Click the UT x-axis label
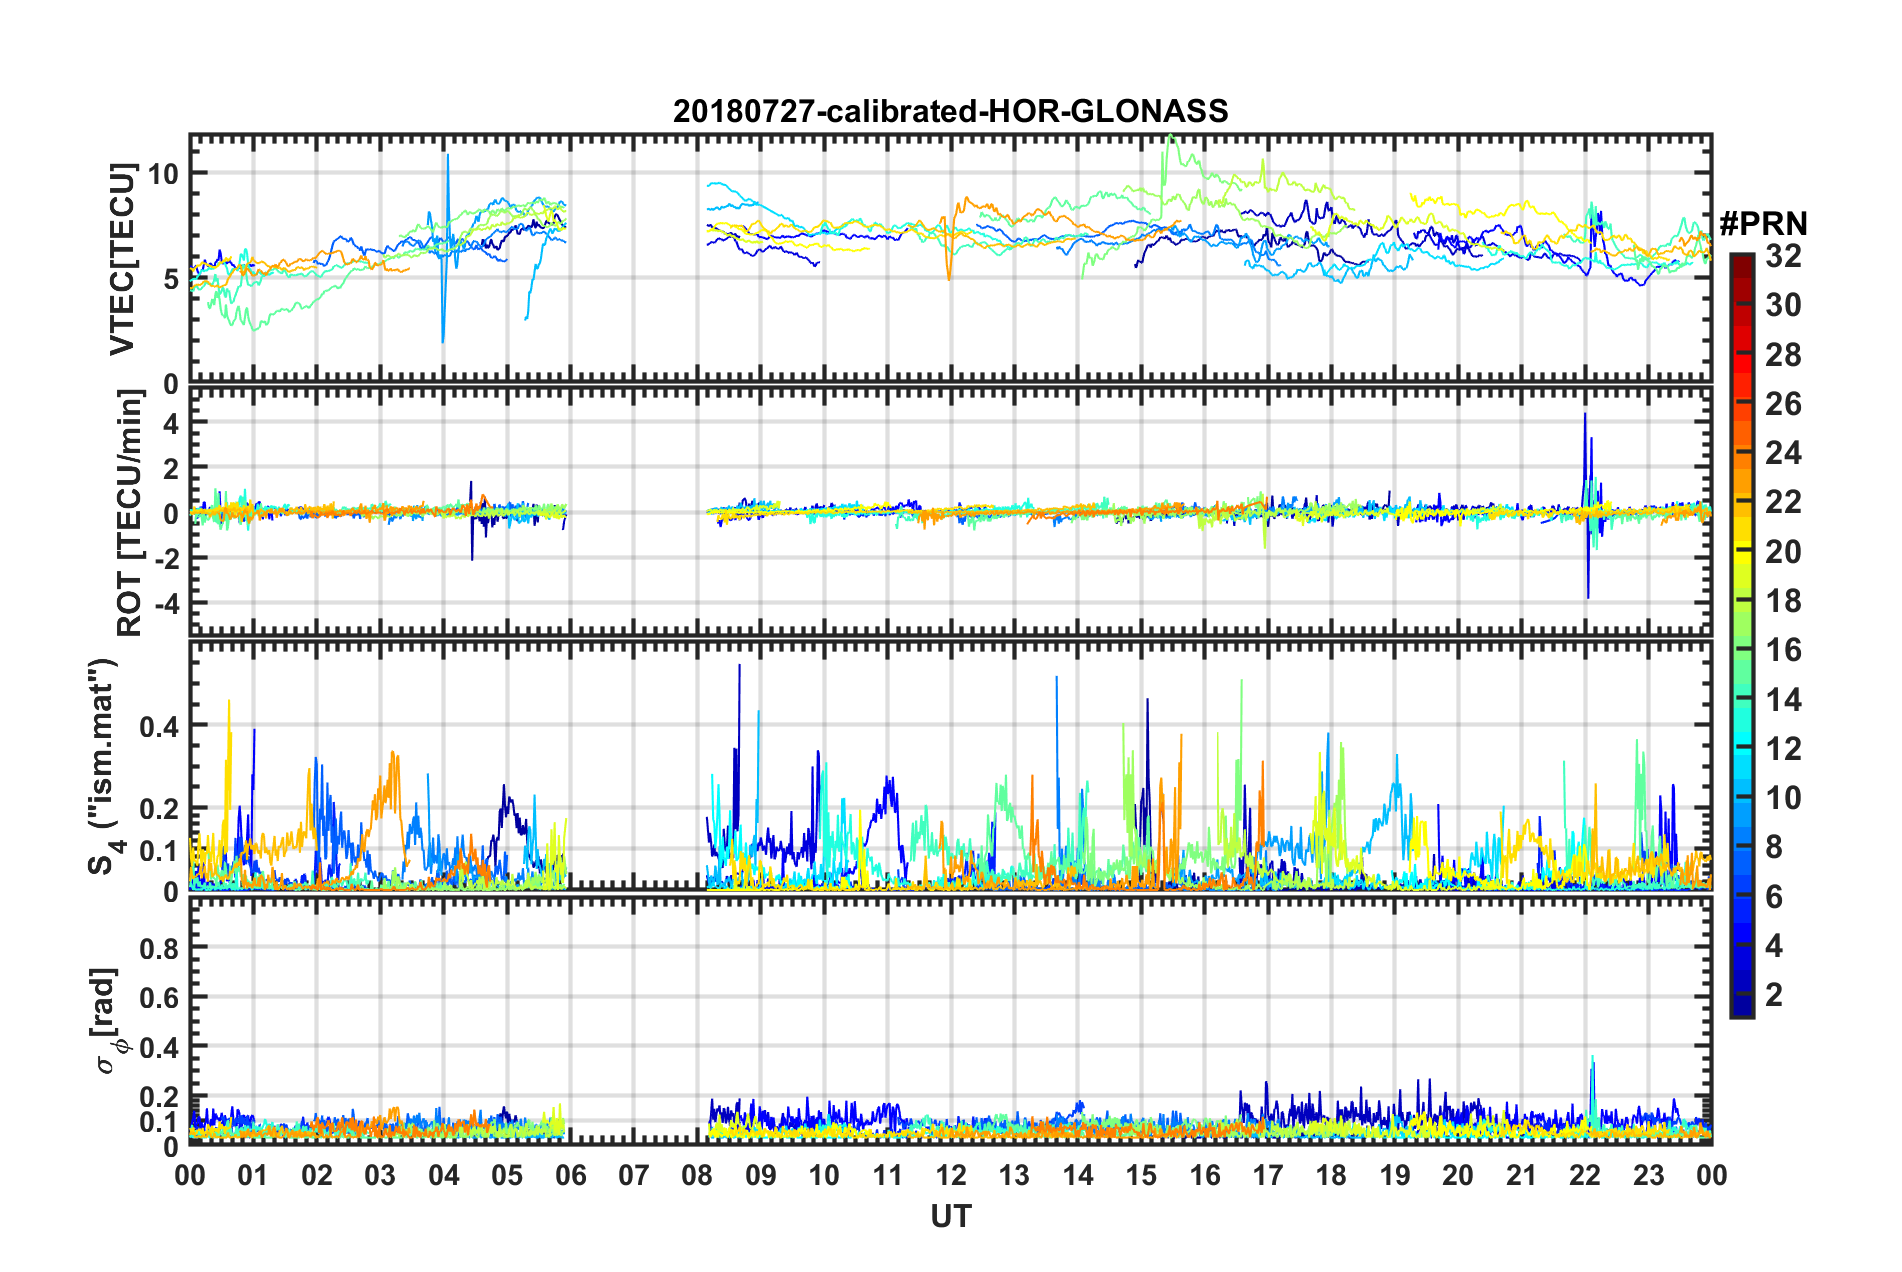Viewport: 1902px width, 1272px height. coord(950,1216)
